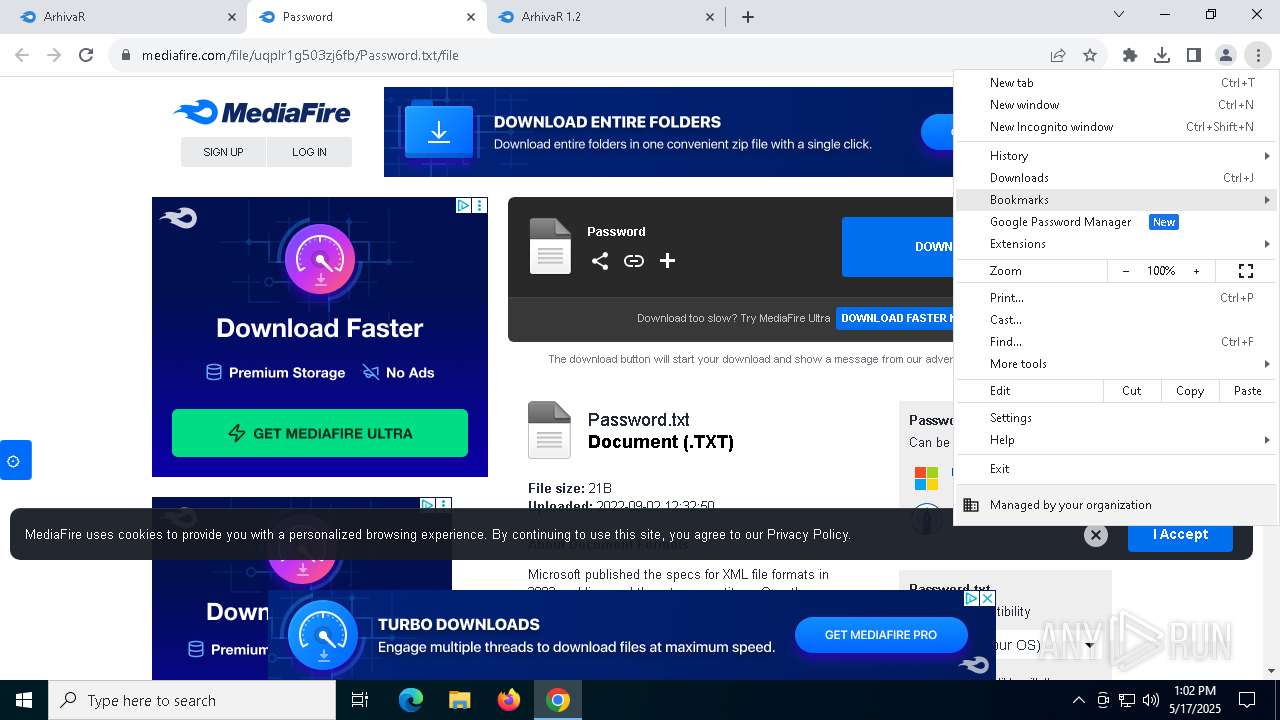The height and width of the screenshot is (720, 1280).
Task: Show hidden system tray icons
Action: (1078, 700)
